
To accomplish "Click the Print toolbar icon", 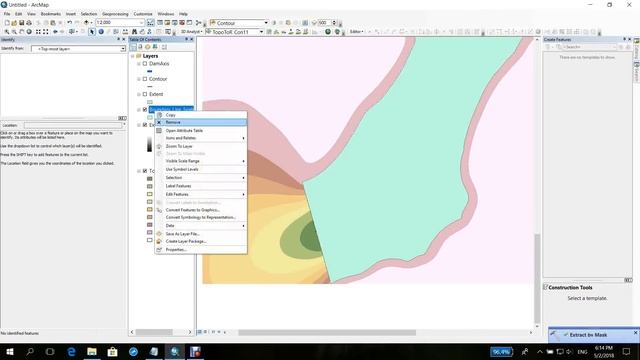I will (x=29, y=22).
